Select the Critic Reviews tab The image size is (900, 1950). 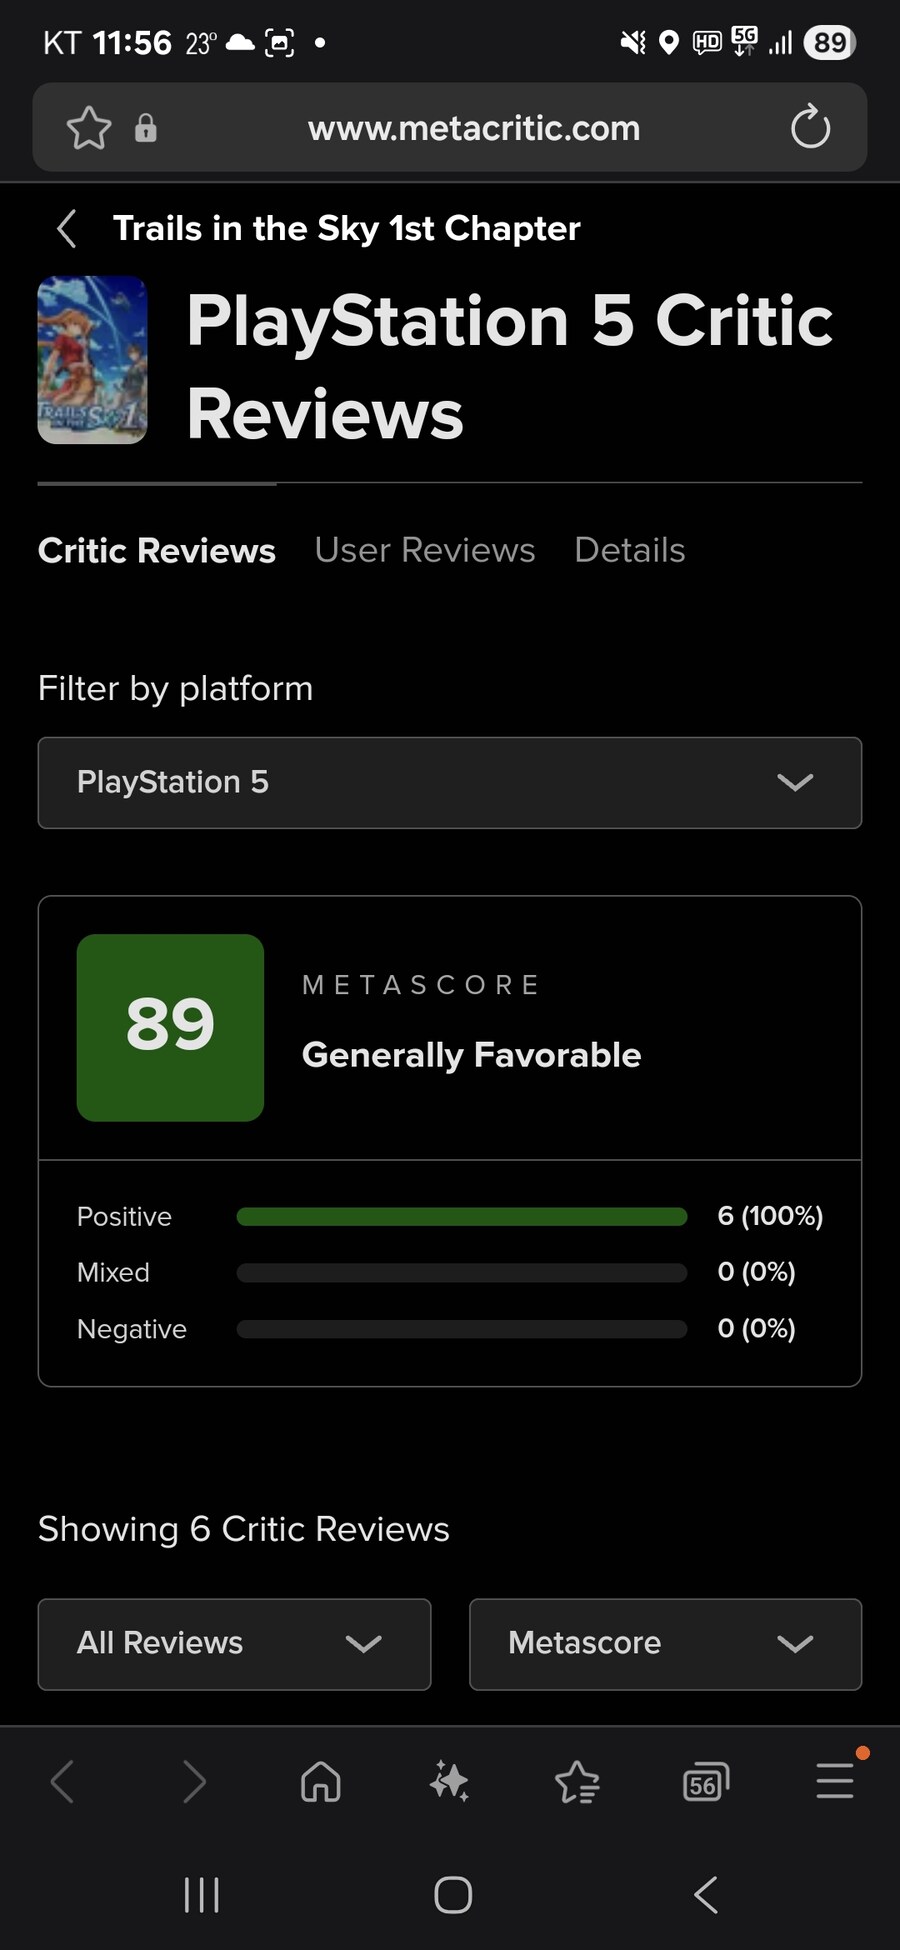coord(157,550)
